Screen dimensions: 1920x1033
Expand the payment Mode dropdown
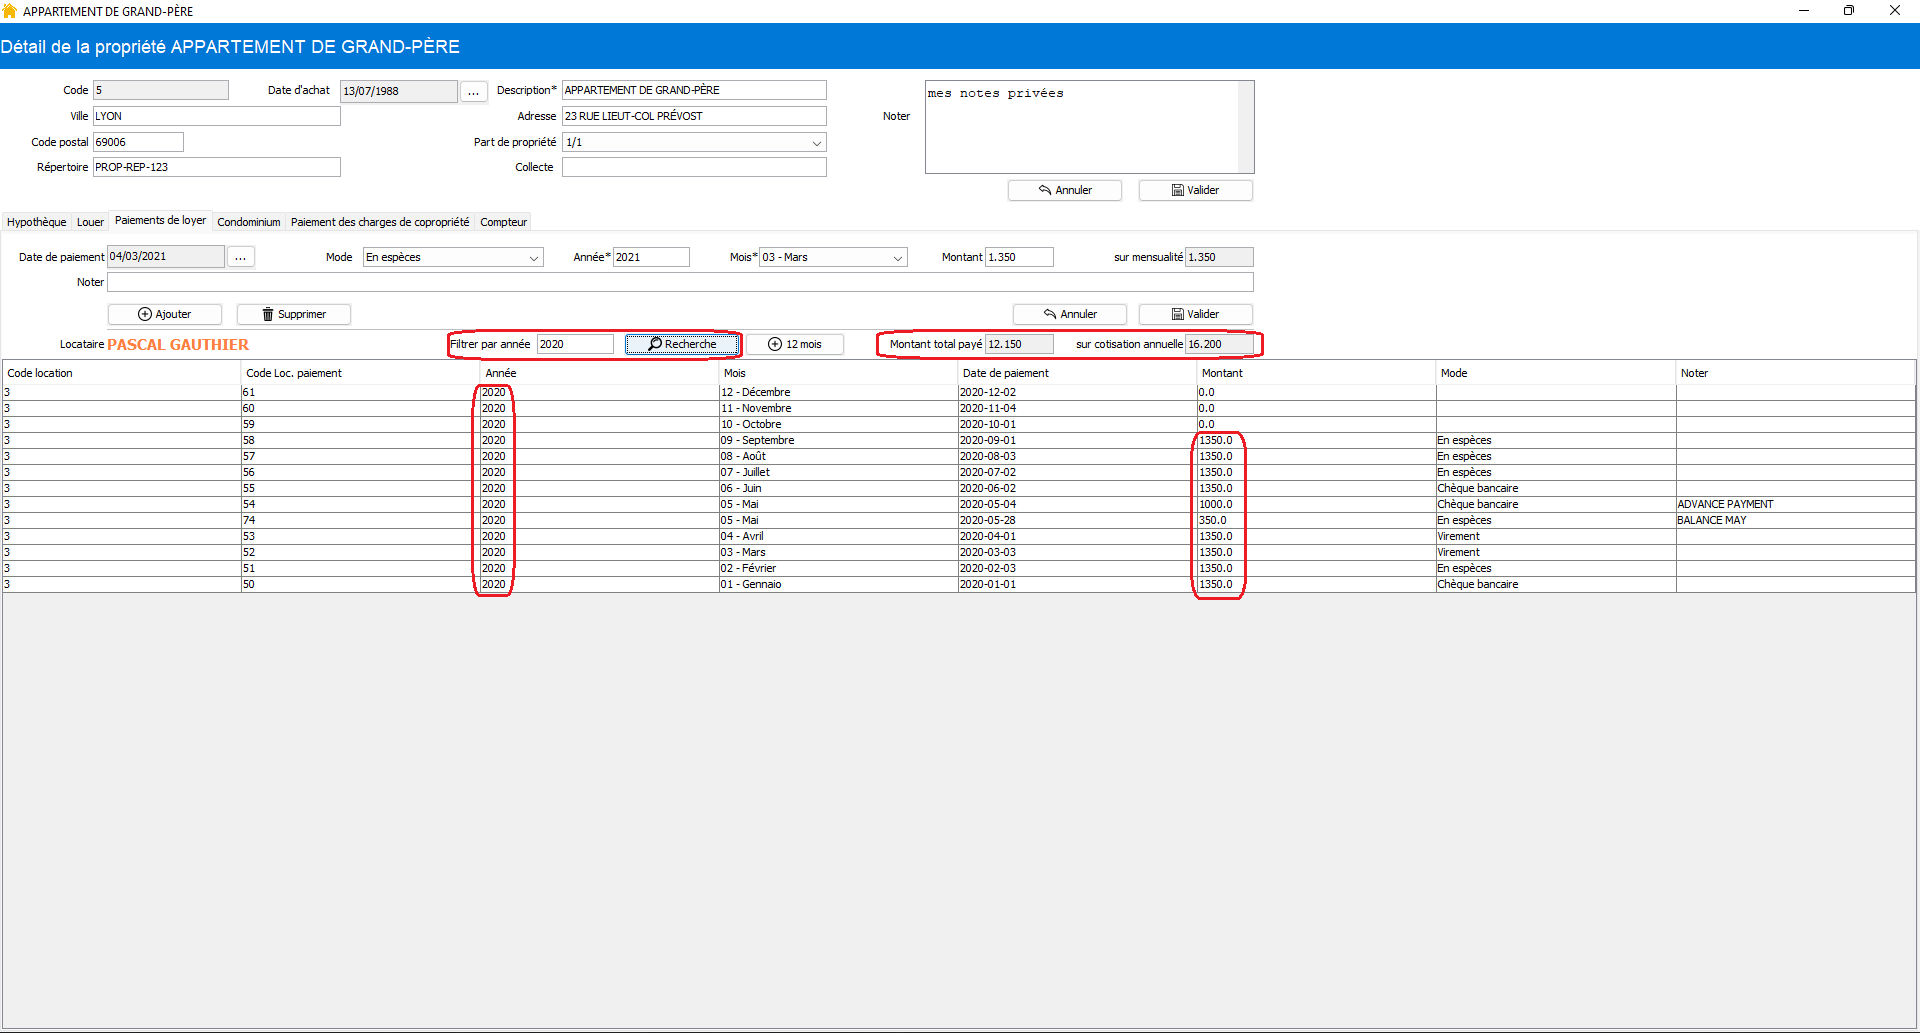point(534,258)
